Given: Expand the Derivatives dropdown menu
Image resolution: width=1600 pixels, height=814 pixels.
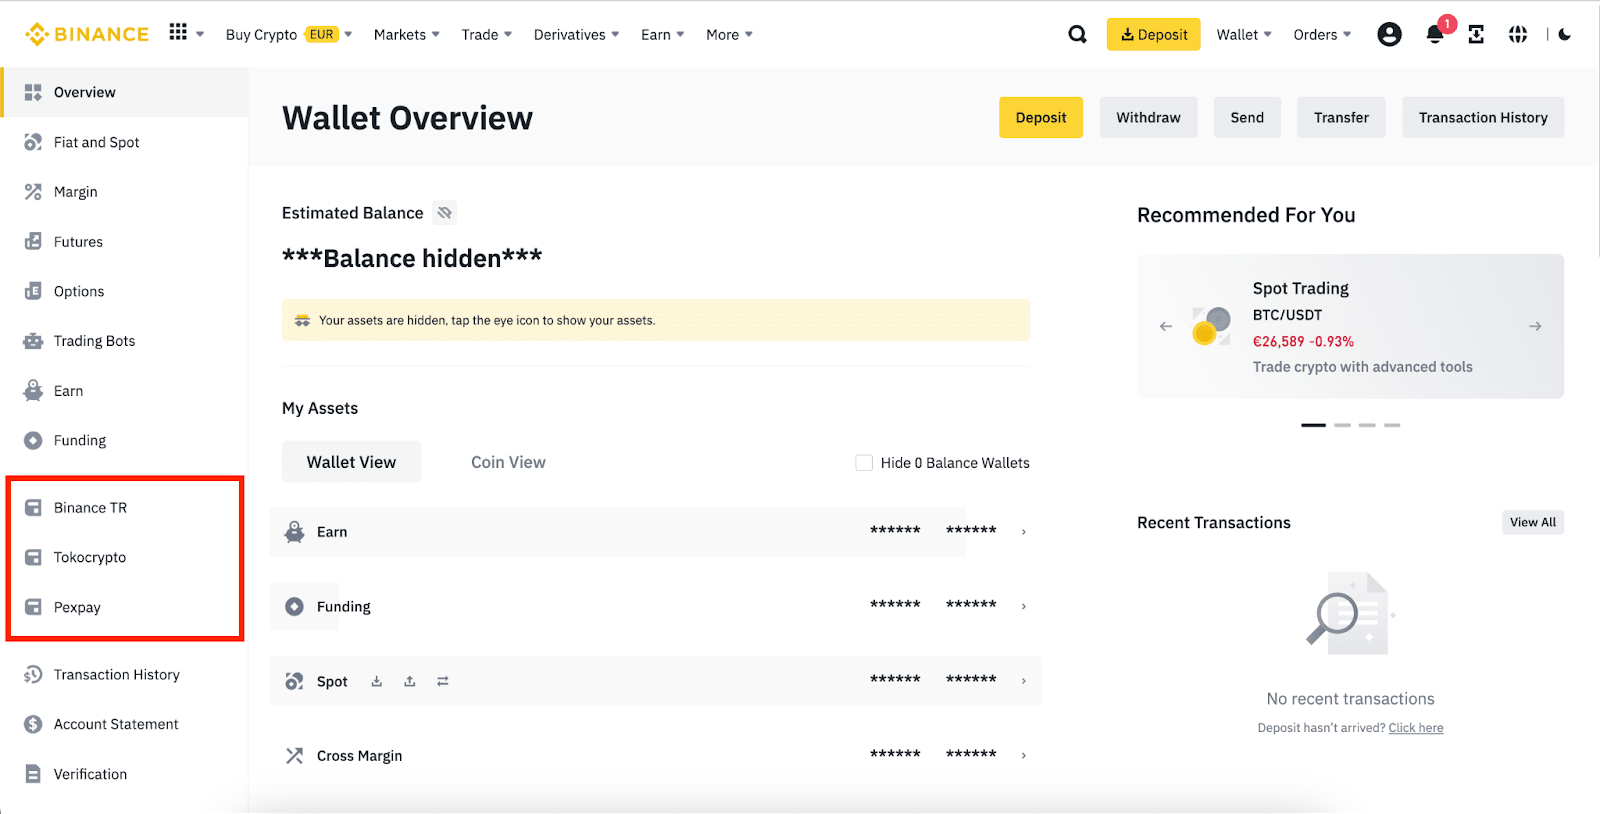Looking at the screenshot, I should pyautogui.click(x=576, y=35).
